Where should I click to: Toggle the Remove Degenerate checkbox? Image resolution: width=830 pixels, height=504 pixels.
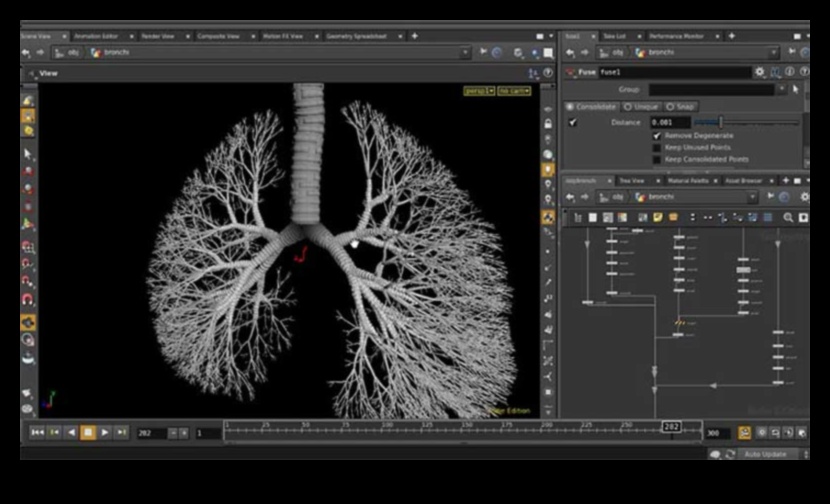[x=657, y=135]
